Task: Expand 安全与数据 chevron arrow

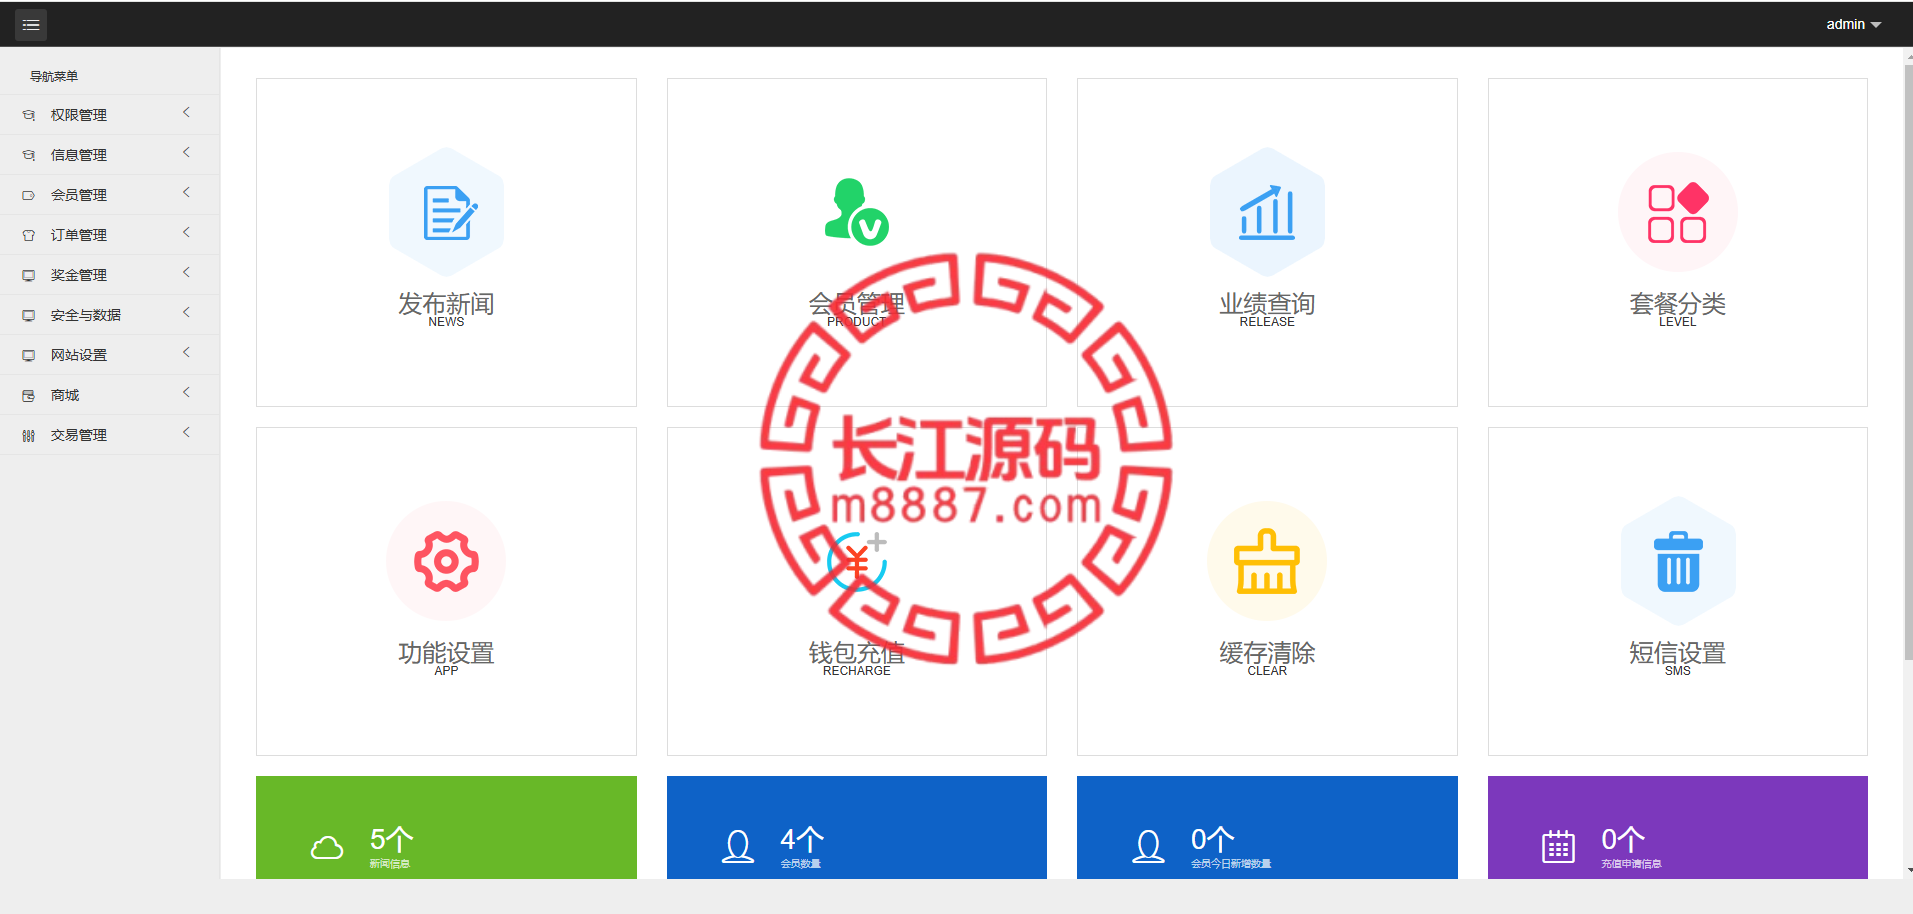Action: 186,313
